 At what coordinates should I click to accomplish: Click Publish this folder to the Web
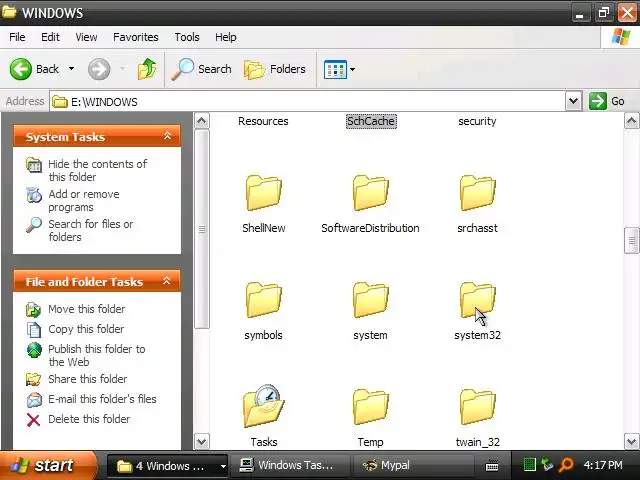tap(96, 355)
